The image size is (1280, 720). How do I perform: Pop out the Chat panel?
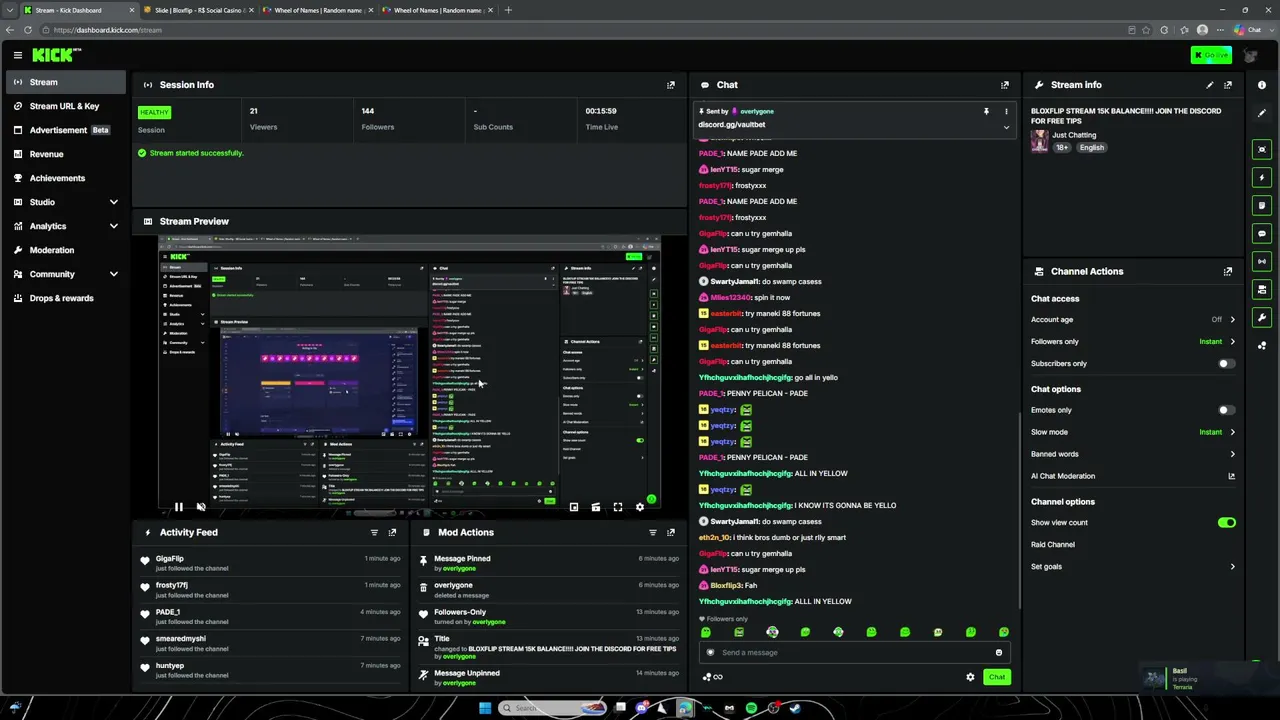pyautogui.click(x=1005, y=85)
